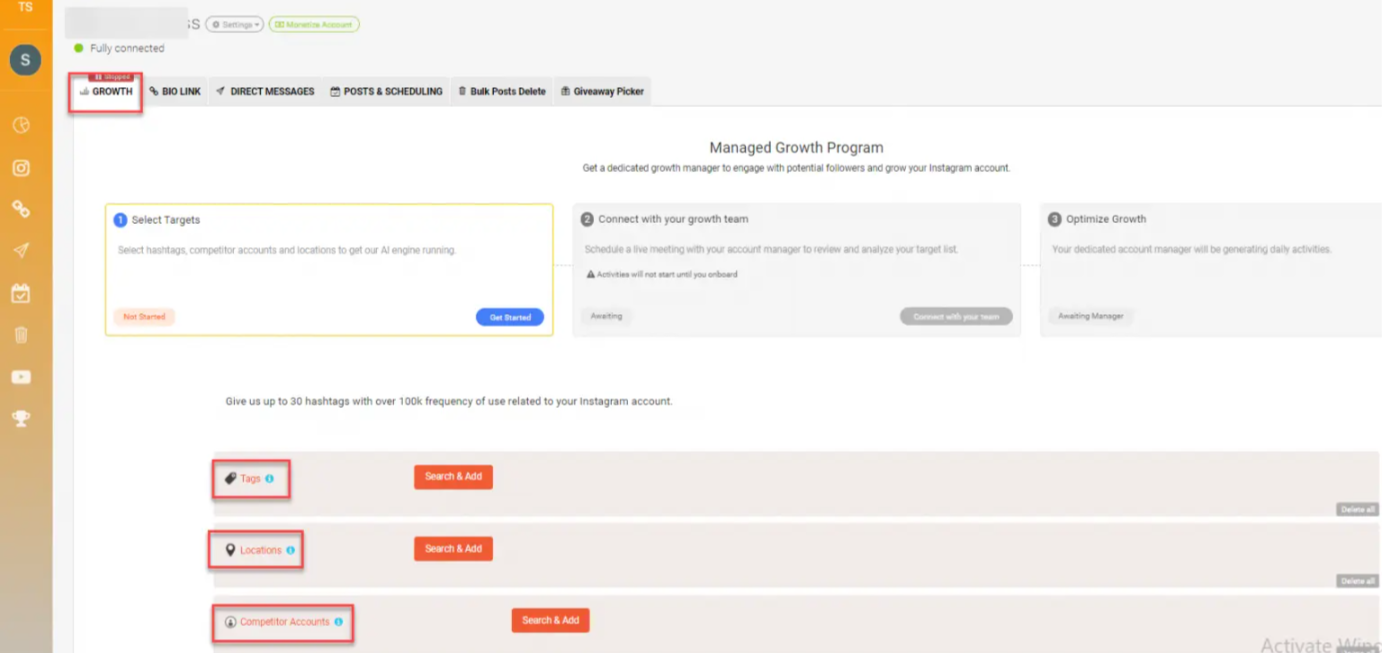Viewport: 1383px width, 653px height.
Task: Click the Awaiting status badge
Action: pos(606,316)
